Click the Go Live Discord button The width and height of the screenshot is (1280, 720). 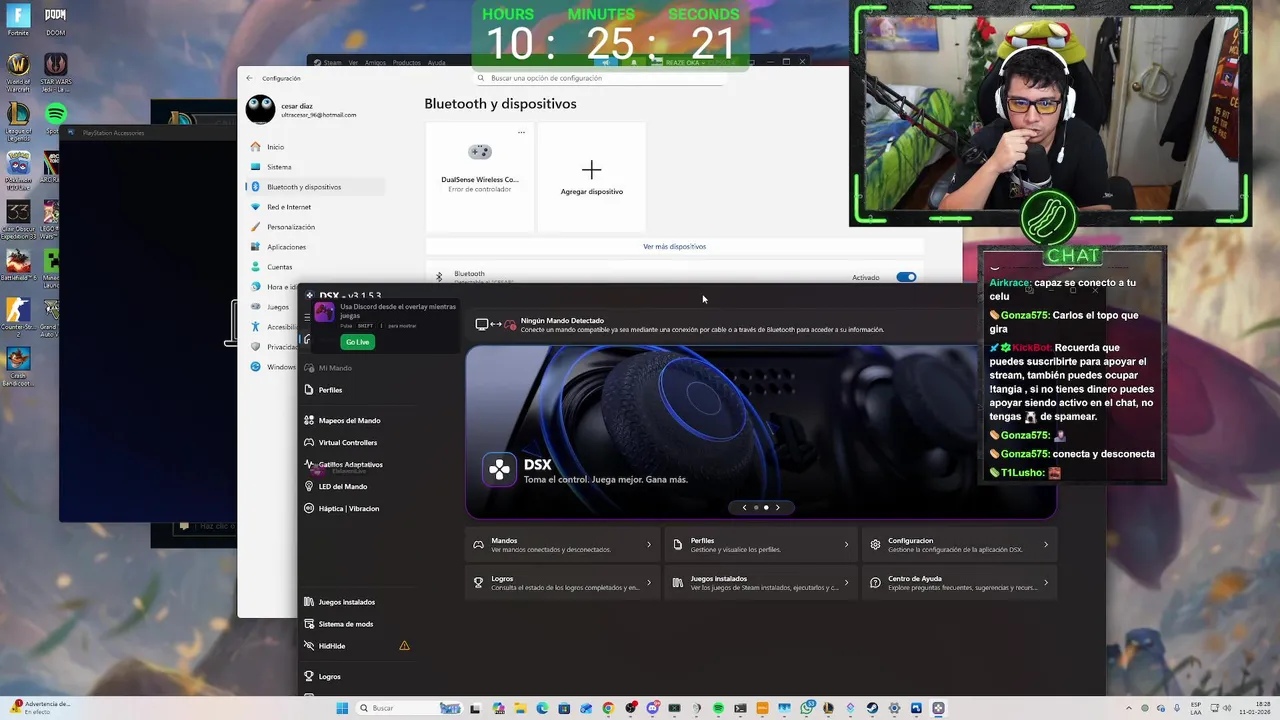pyautogui.click(x=357, y=342)
